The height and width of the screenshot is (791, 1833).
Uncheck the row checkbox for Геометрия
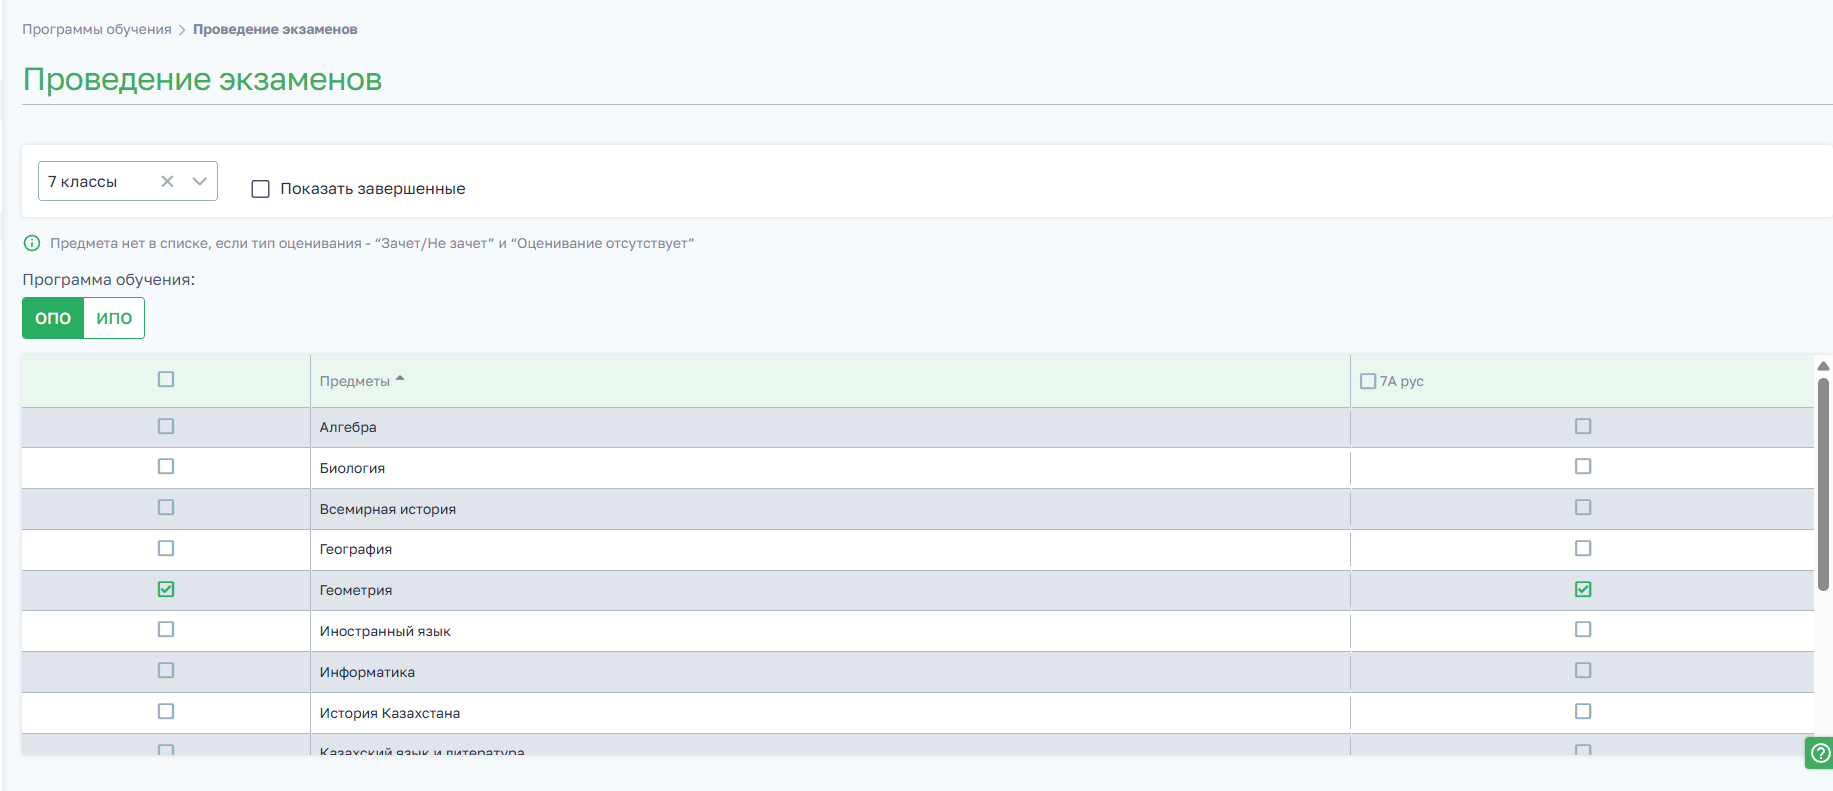[x=166, y=589]
